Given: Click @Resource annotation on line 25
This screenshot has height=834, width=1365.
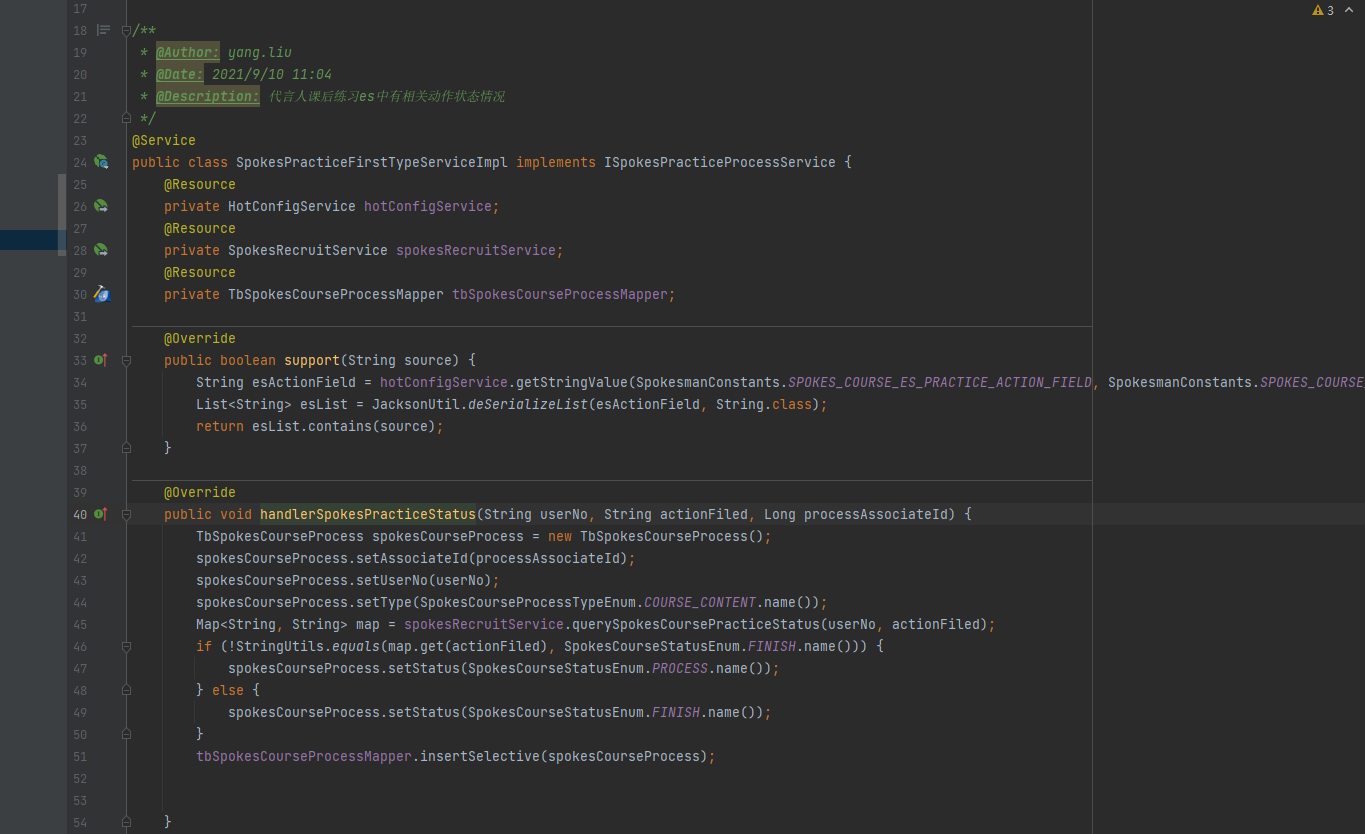Looking at the screenshot, I should tap(200, 184).
